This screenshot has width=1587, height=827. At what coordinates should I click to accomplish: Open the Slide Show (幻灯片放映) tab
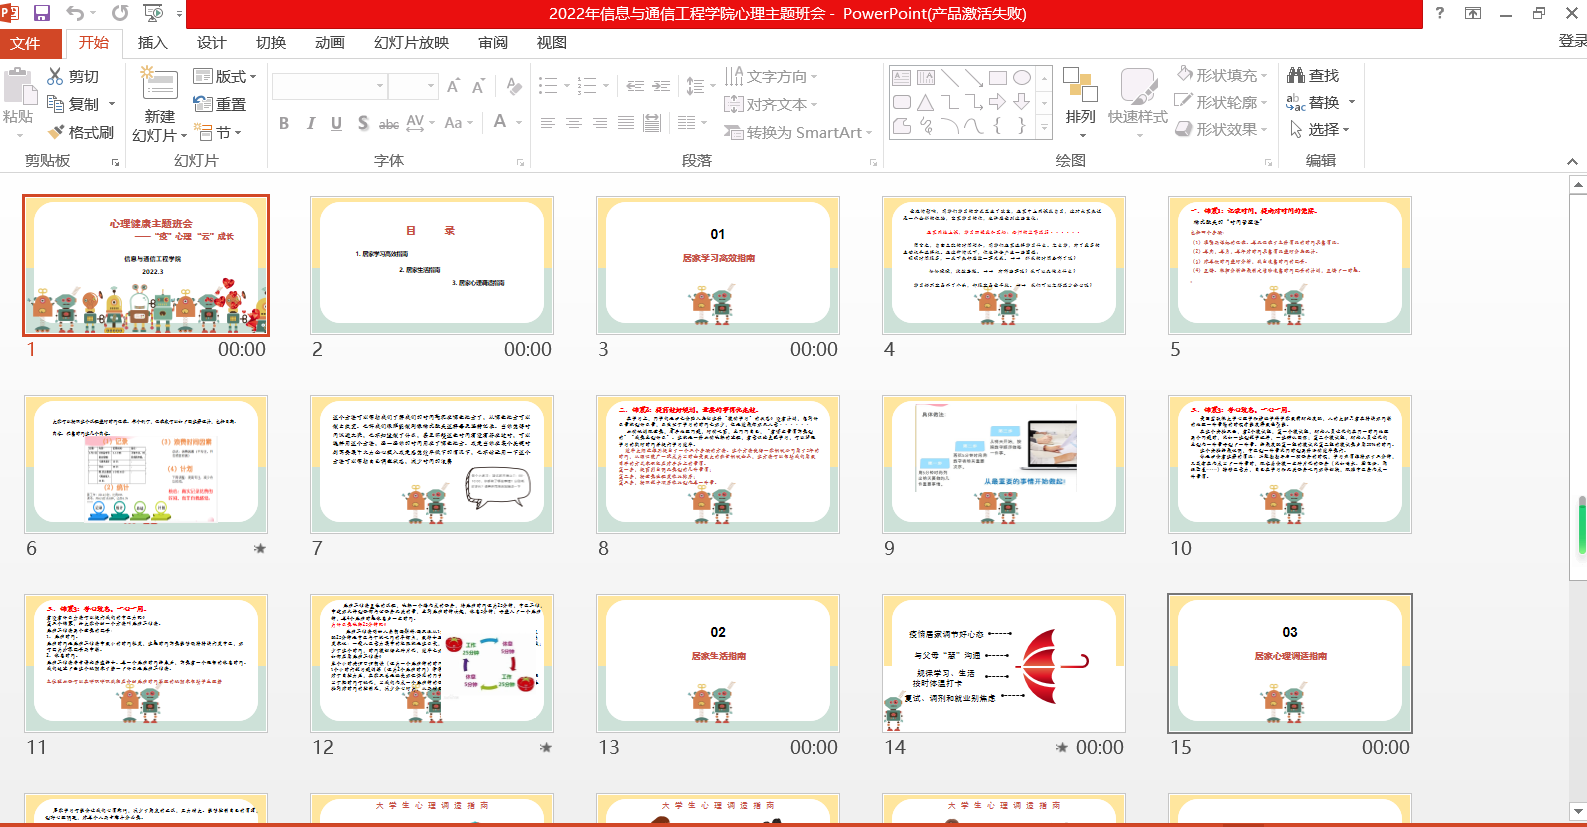tap(411, 42)
